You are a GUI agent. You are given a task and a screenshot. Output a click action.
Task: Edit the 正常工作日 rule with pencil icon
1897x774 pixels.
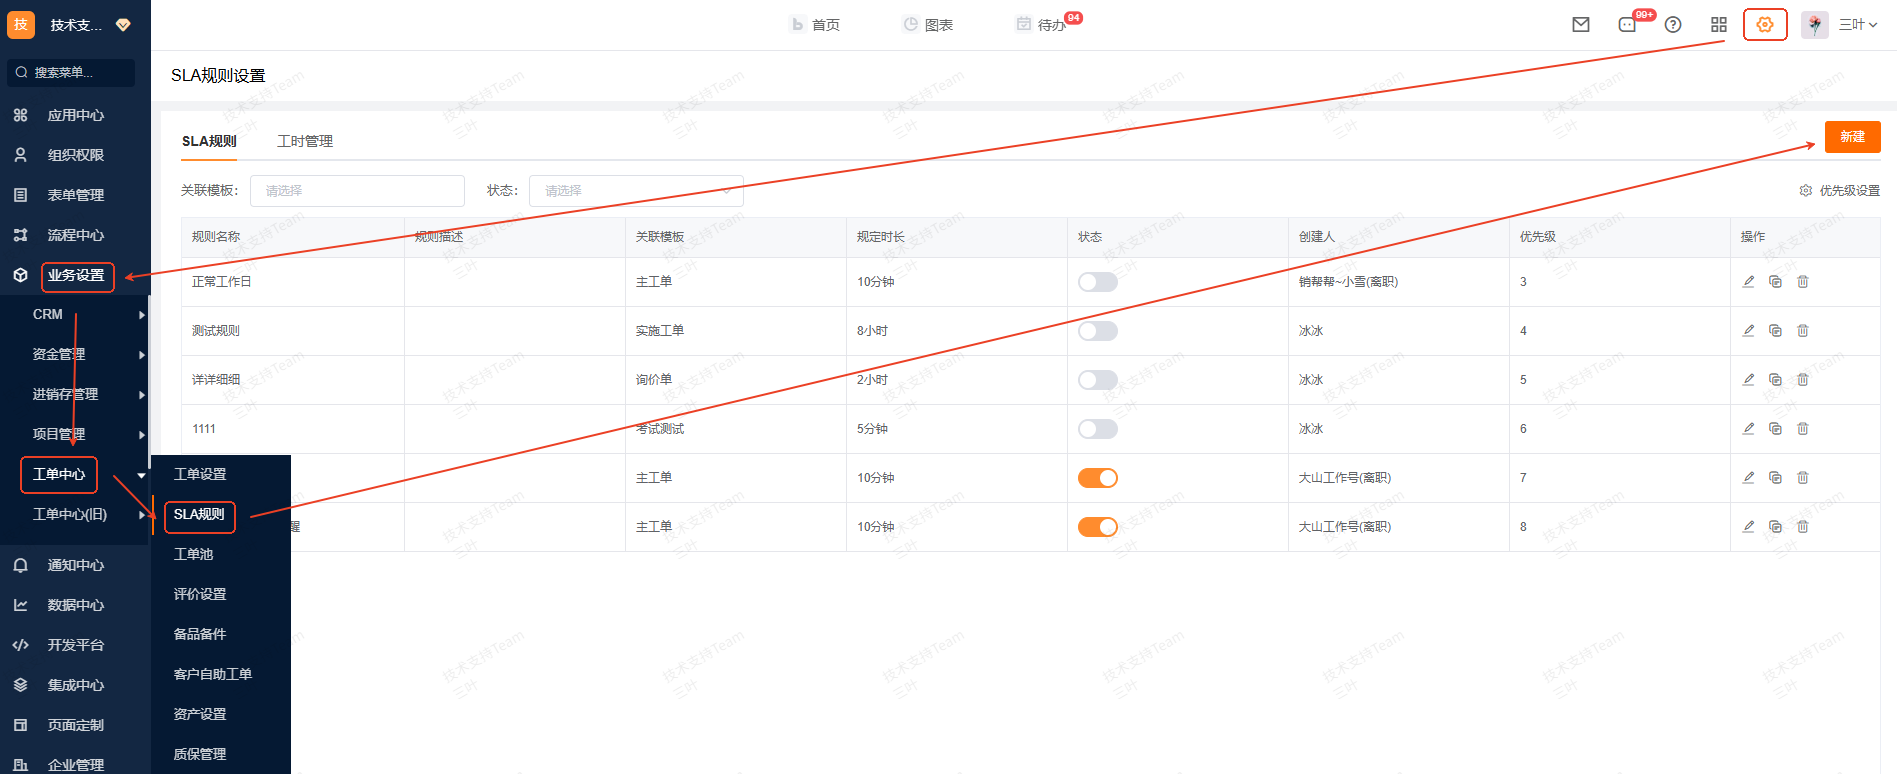1748,282
